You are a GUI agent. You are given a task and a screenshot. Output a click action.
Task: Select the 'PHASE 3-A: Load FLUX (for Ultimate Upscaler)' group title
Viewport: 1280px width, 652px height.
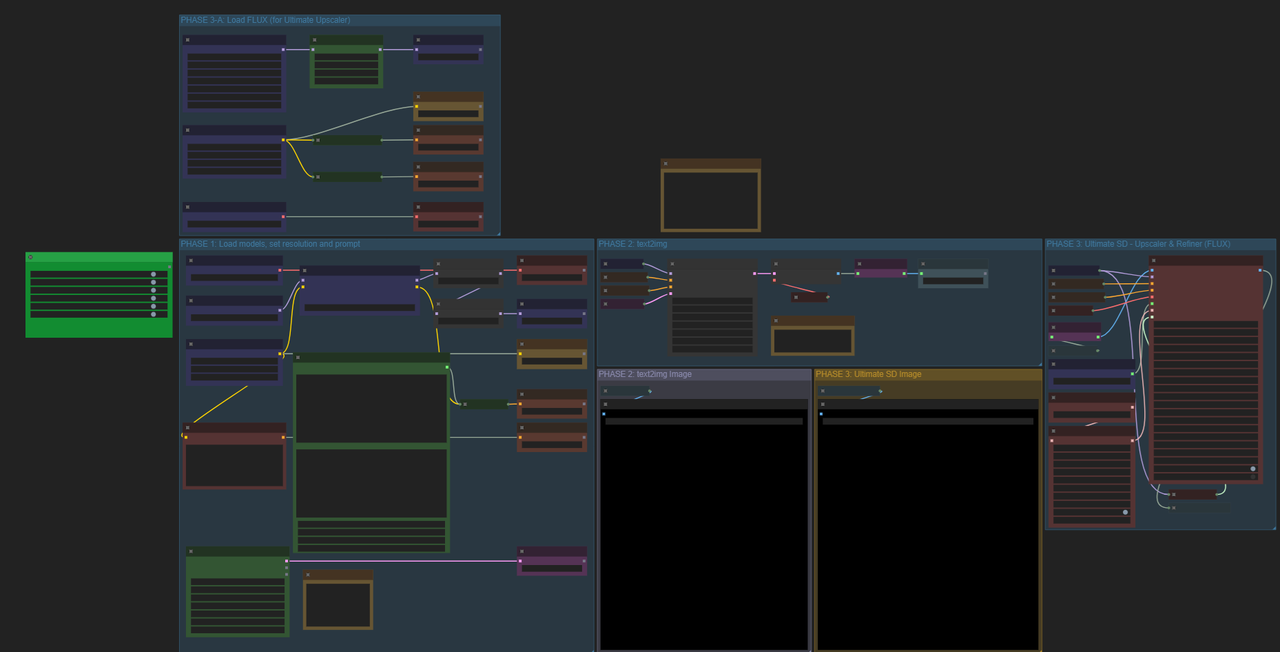click(x=266, y=20)
